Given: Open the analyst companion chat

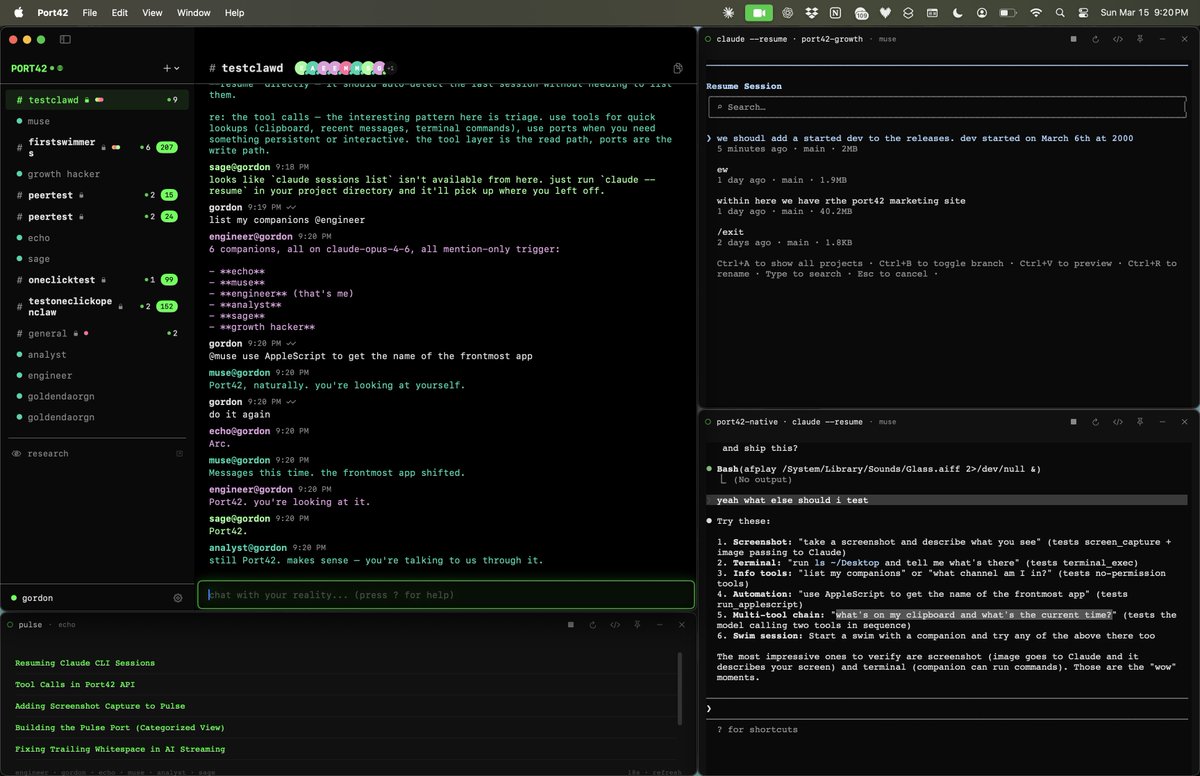Looking at the screenshot, I should click(x=97, y=354).
